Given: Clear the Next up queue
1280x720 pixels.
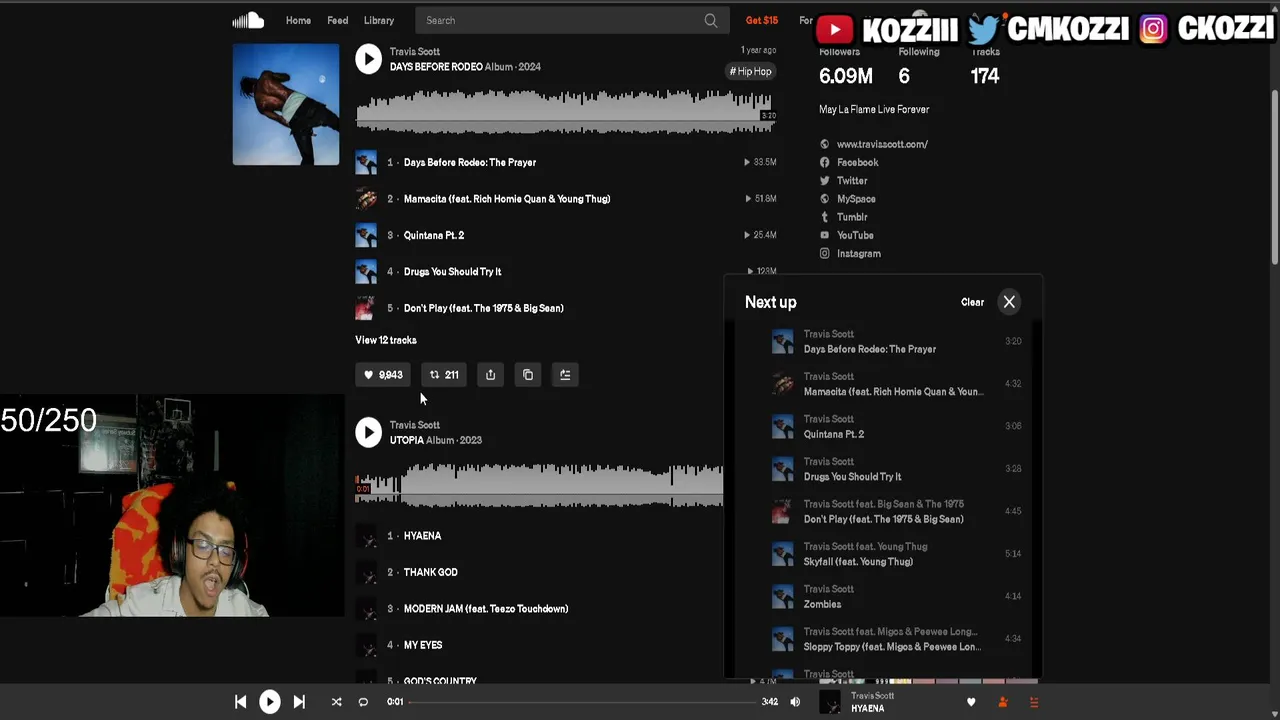Looking at the screenshot, I should 972,302.
